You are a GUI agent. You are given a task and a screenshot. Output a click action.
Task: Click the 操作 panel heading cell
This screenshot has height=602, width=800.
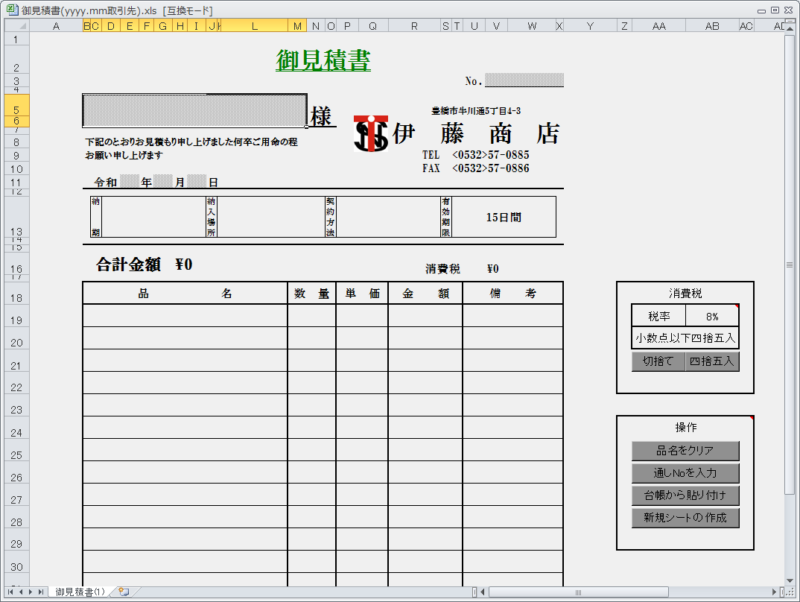click(x=685, y=427)
